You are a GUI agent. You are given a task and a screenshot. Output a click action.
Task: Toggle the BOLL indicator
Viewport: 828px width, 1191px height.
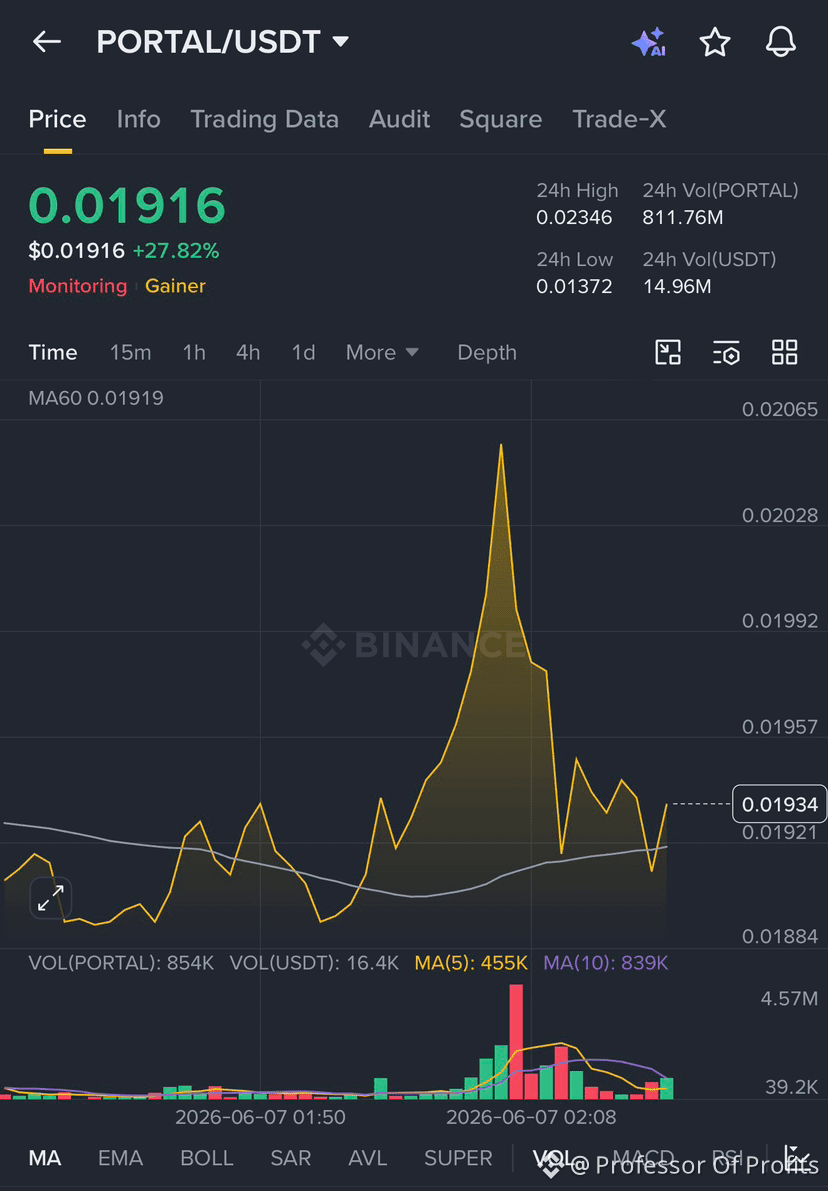pyautogui.click(x=207, y=1158)
